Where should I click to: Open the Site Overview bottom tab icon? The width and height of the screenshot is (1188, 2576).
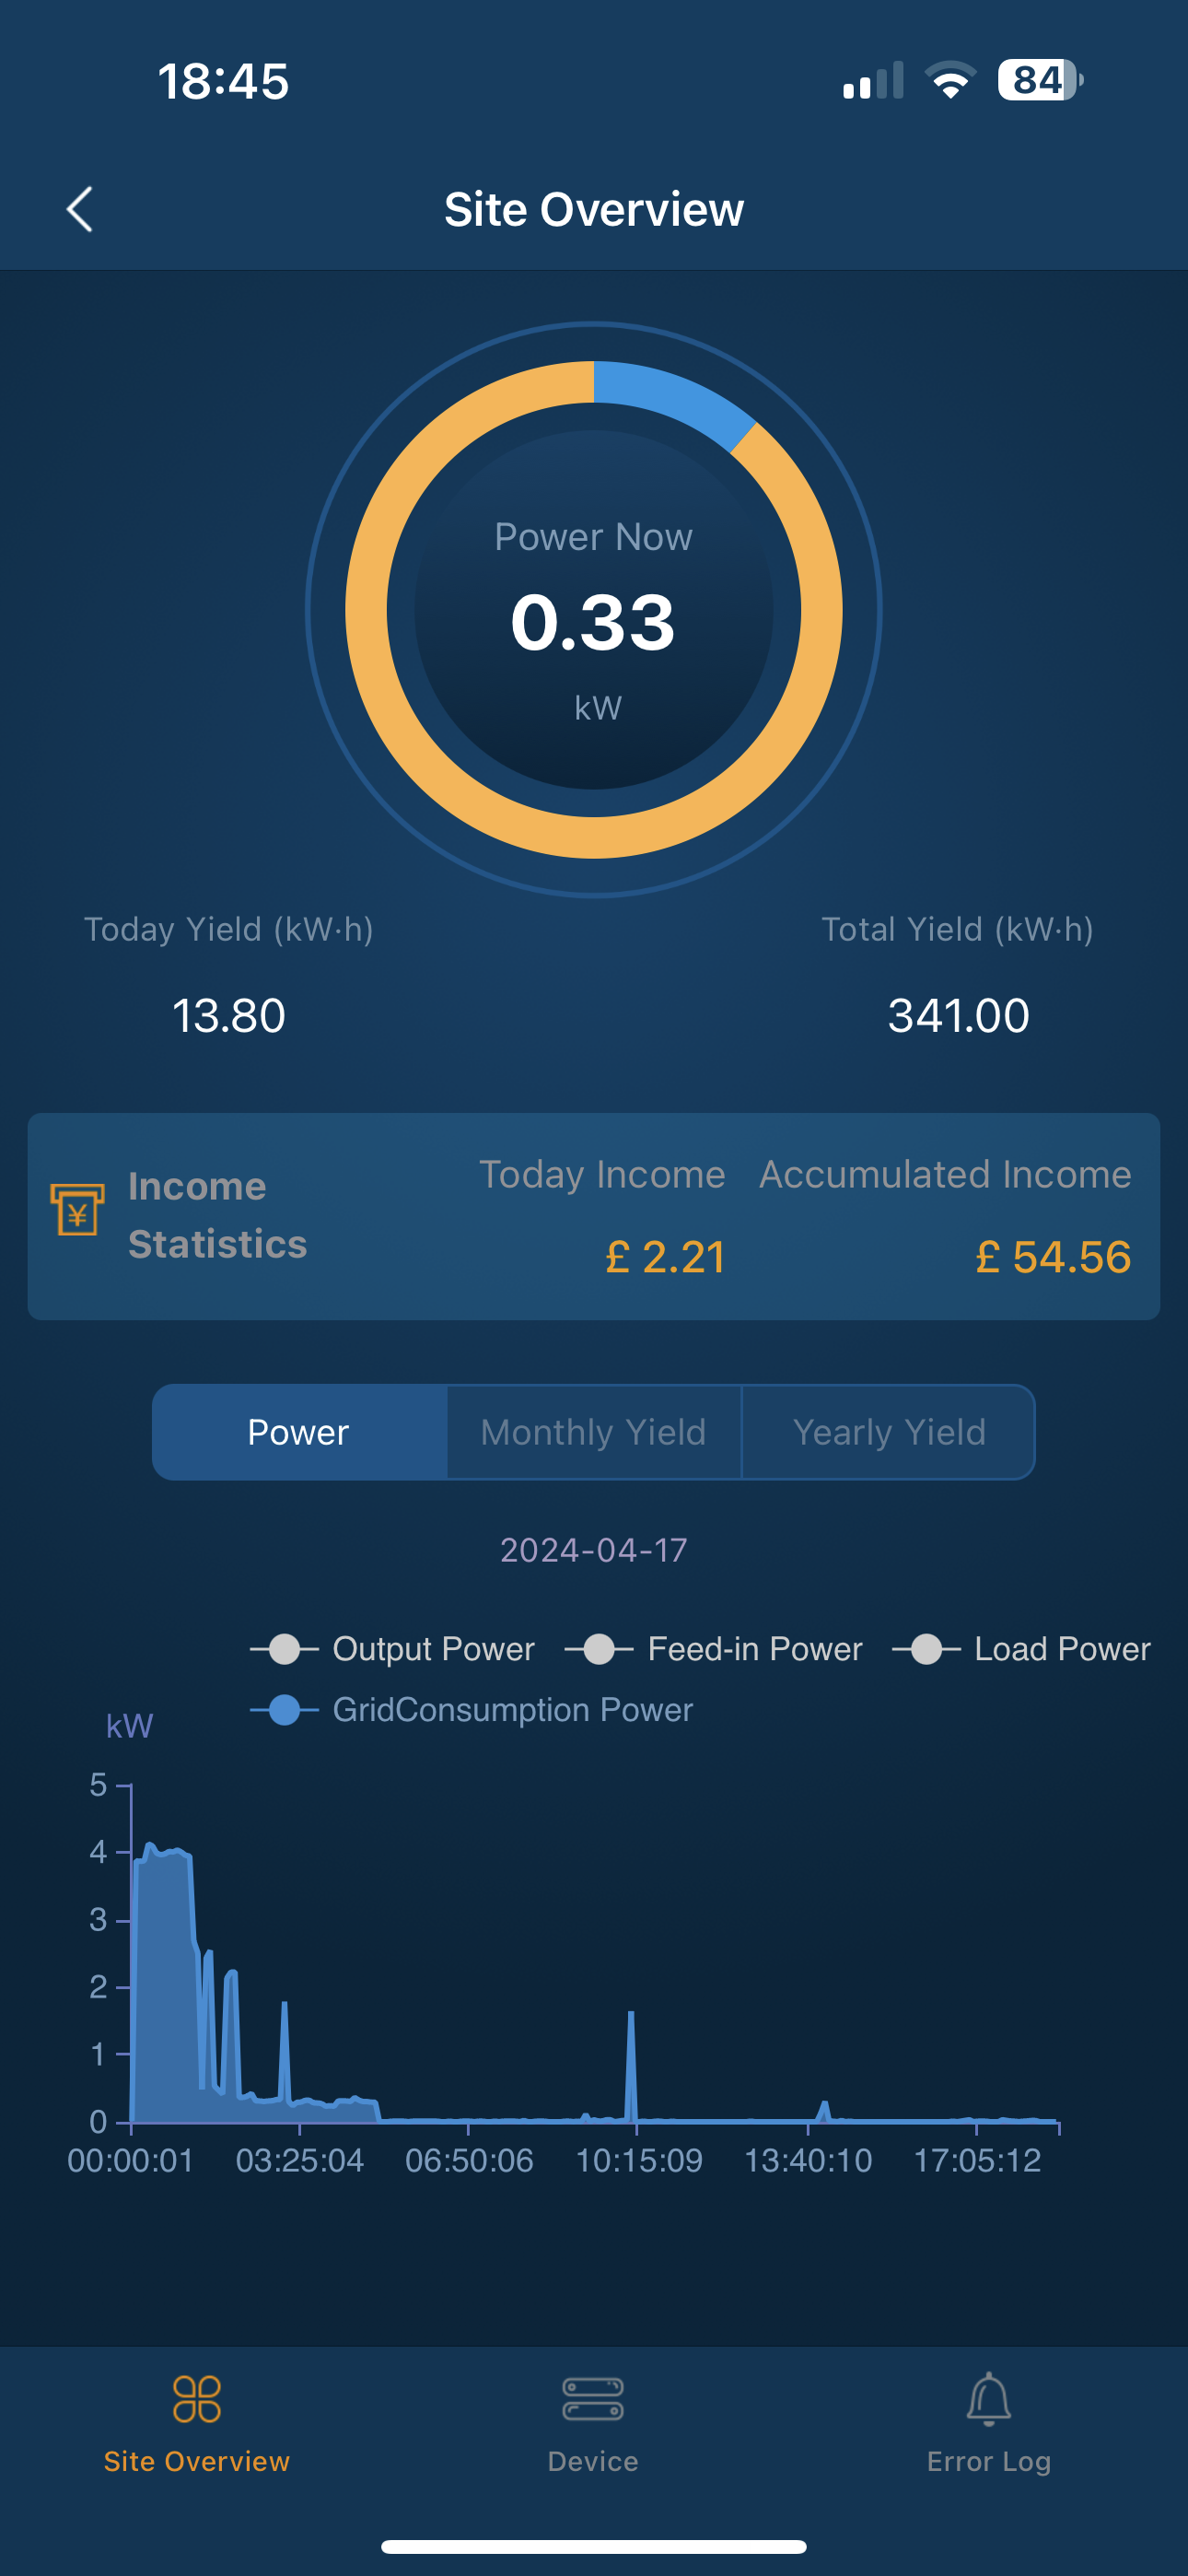(196, 2400)
